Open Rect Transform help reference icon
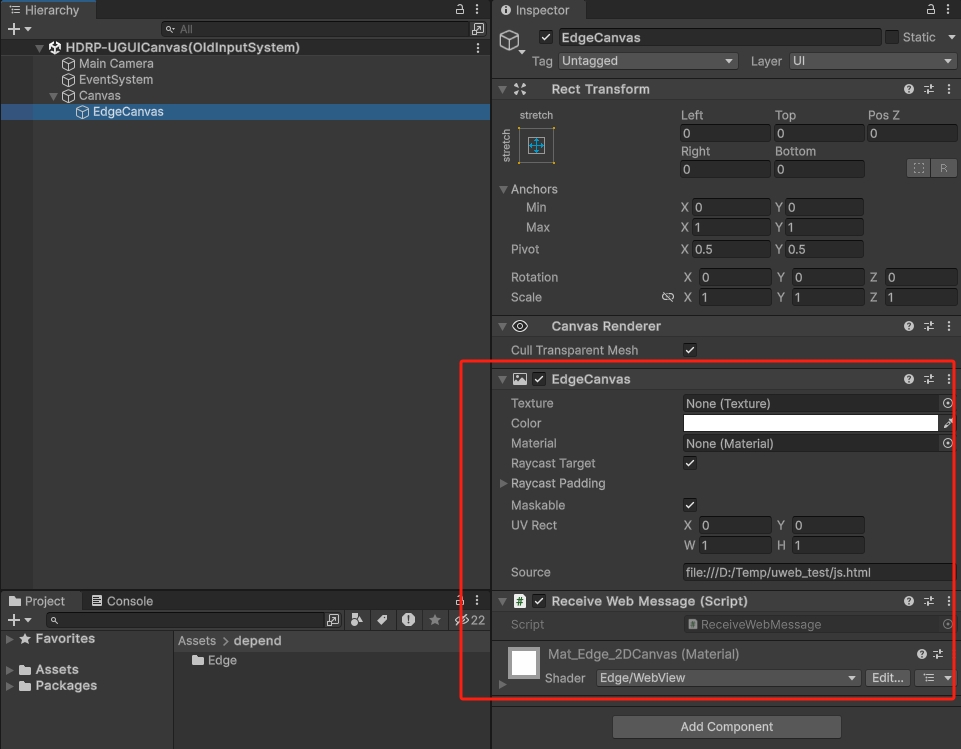The width and height of the screenshot is (961, 749). [x=909, y=89]
